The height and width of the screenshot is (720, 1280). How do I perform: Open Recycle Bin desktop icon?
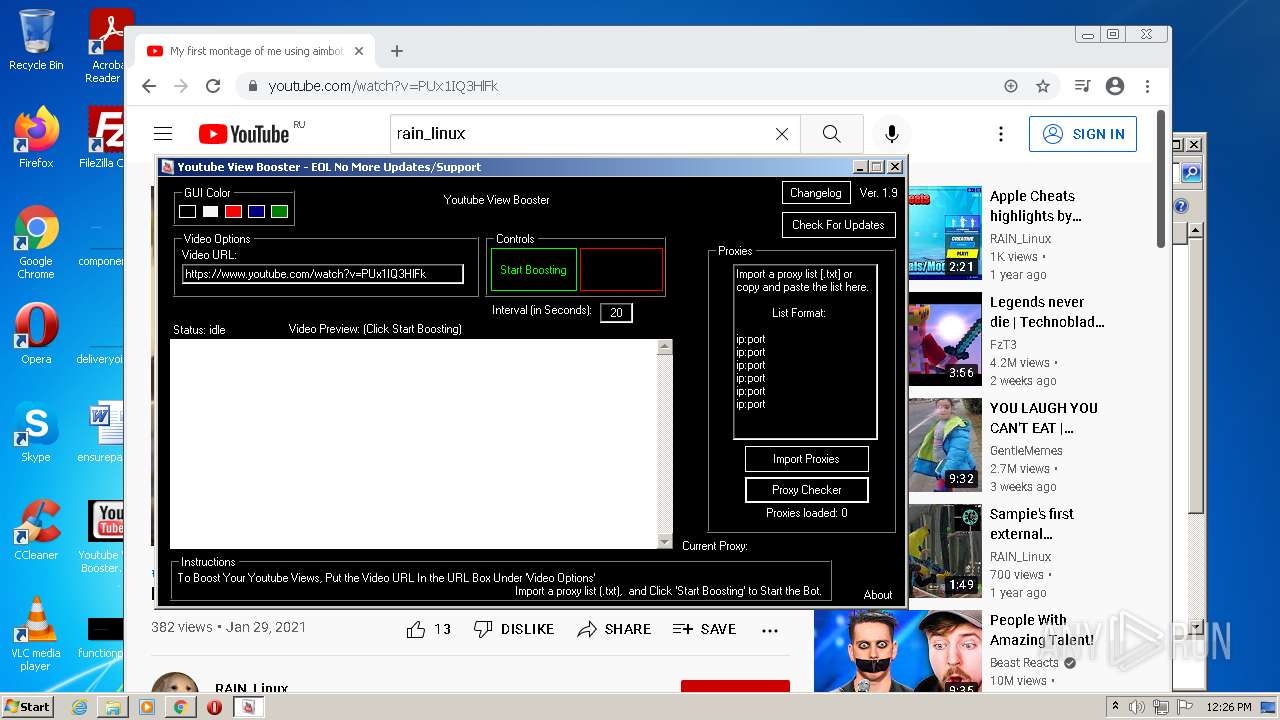tap(36, 41)
